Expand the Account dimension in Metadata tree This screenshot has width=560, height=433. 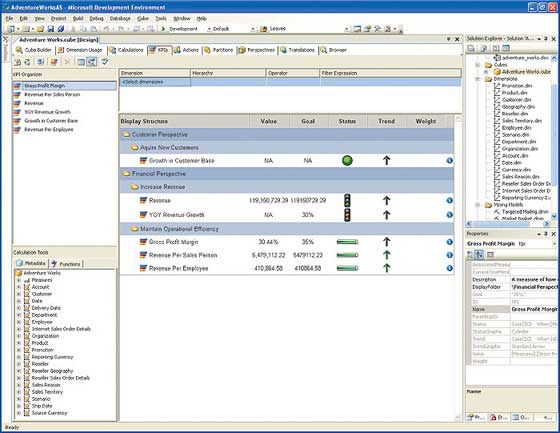[x=19, y=287]
